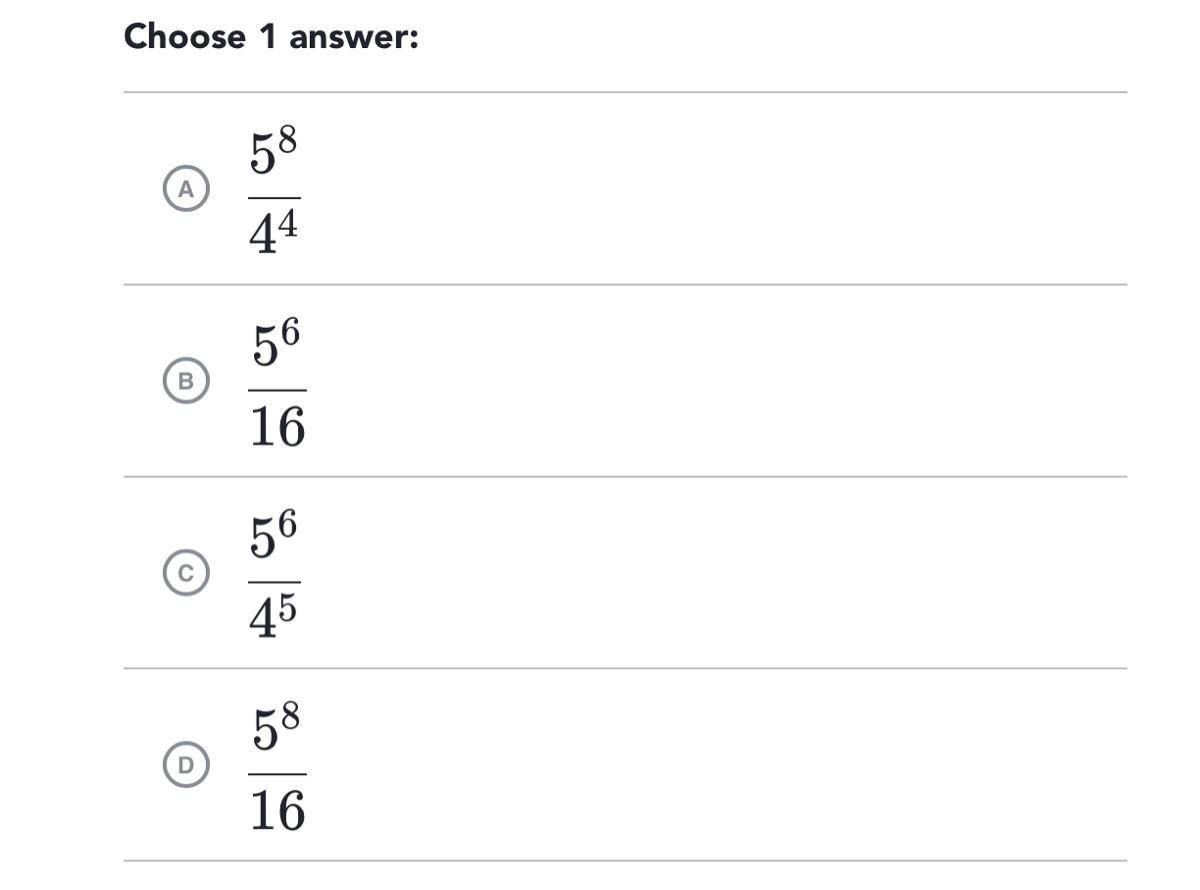Click the fraction bar in option D
Screen dimensions: 1200x890
click(277, 774)
